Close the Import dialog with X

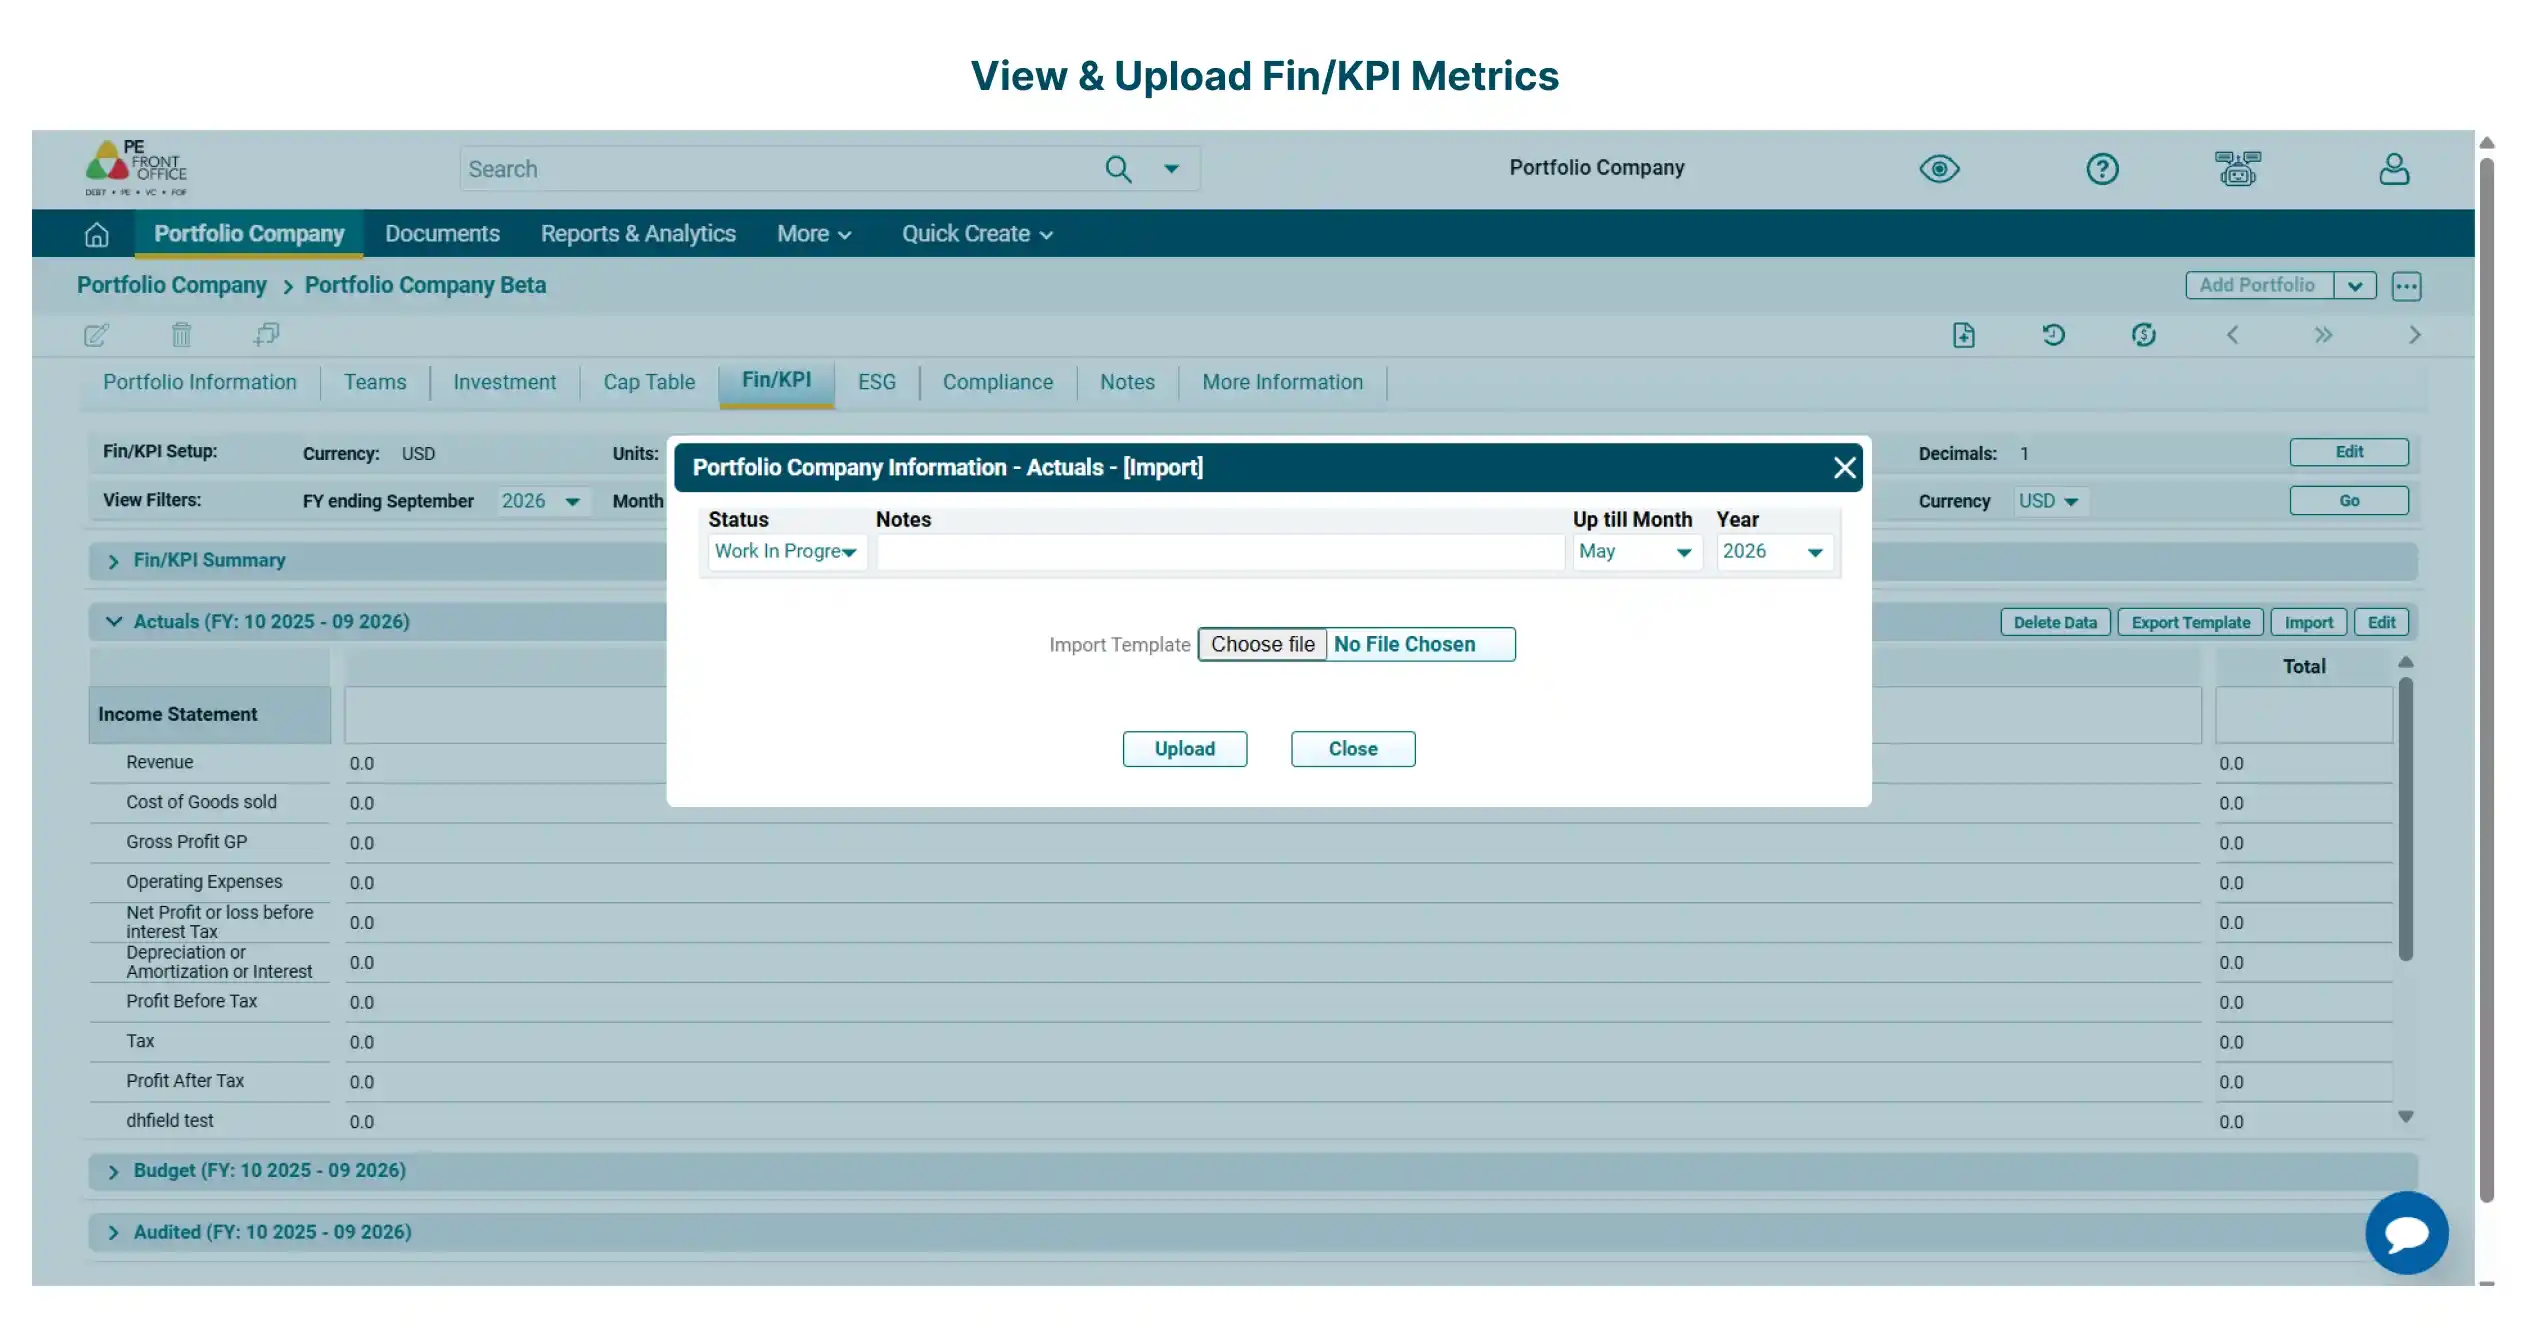coord(1844,468)
